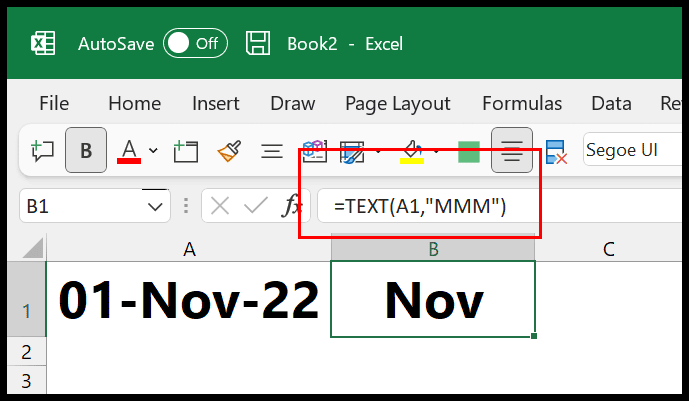Open the Segoe UI font box

[x=633, y=150]
